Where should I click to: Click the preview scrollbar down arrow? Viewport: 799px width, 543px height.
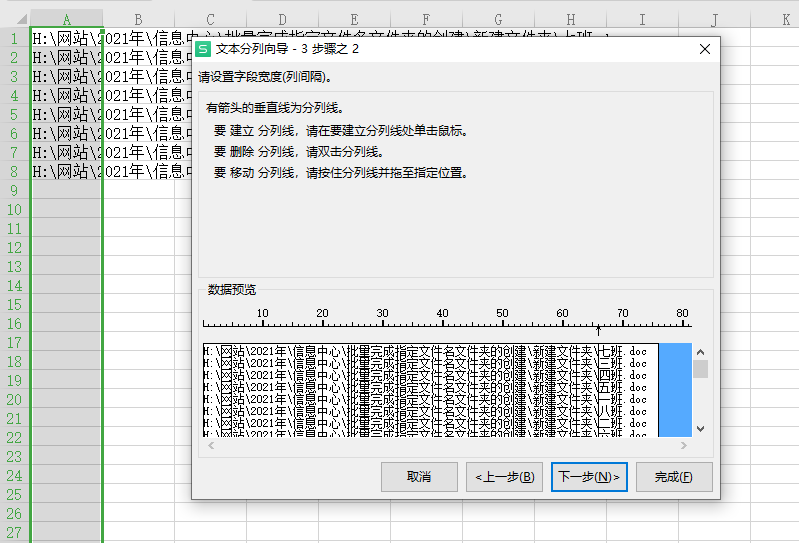(x=700, y=428)
